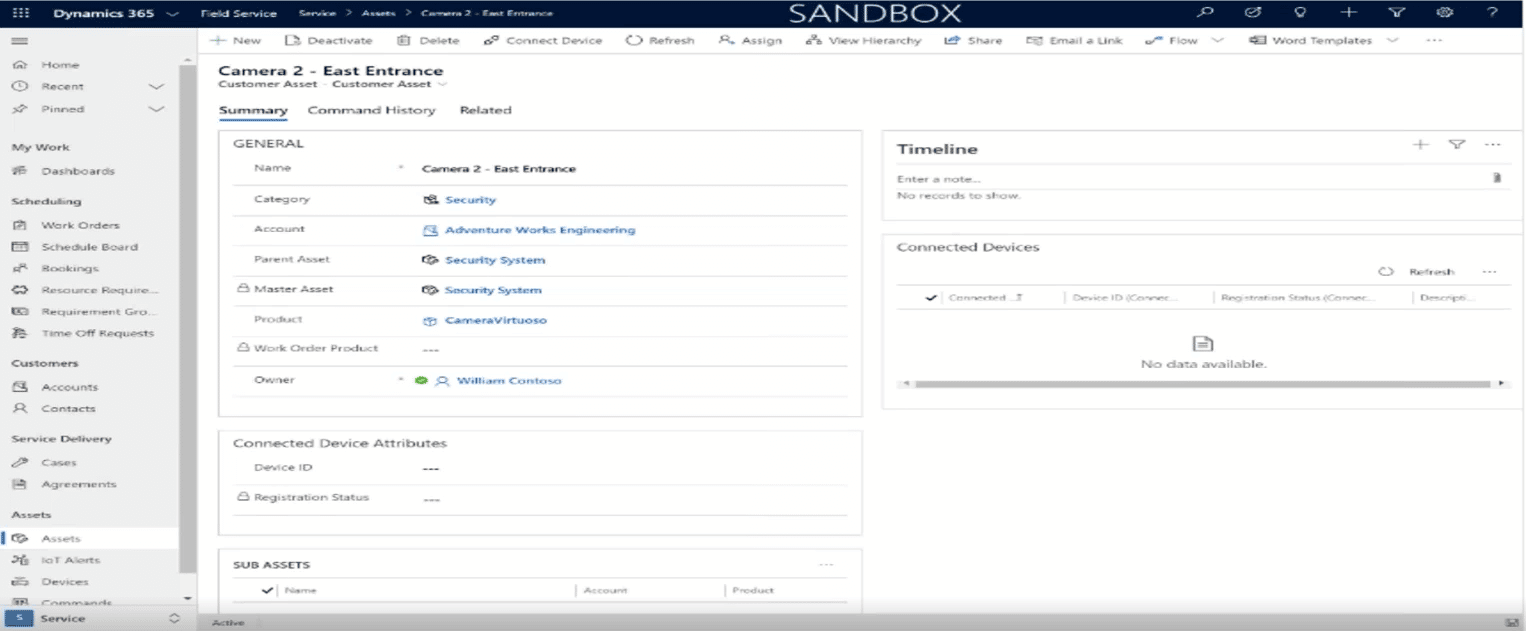Click the Help question mark icon
This screenshot has height=631, width=1526.
(1491, 13)
